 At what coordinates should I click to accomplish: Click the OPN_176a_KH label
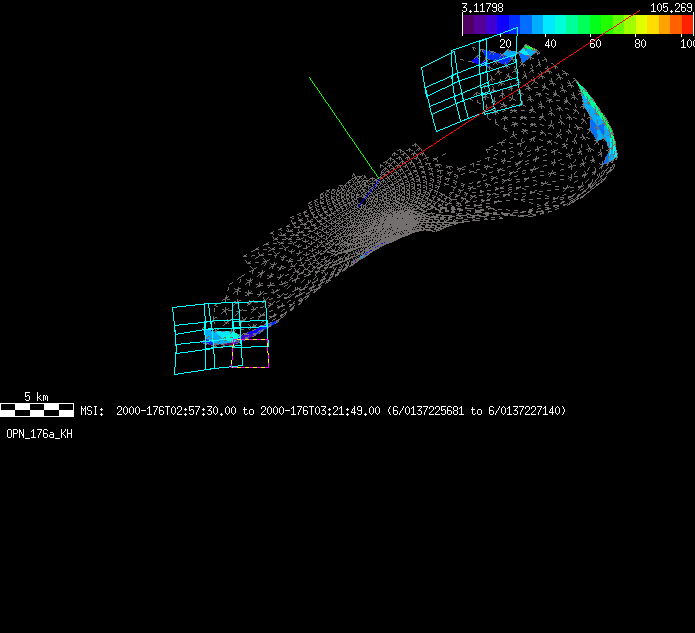pos(39,434)
